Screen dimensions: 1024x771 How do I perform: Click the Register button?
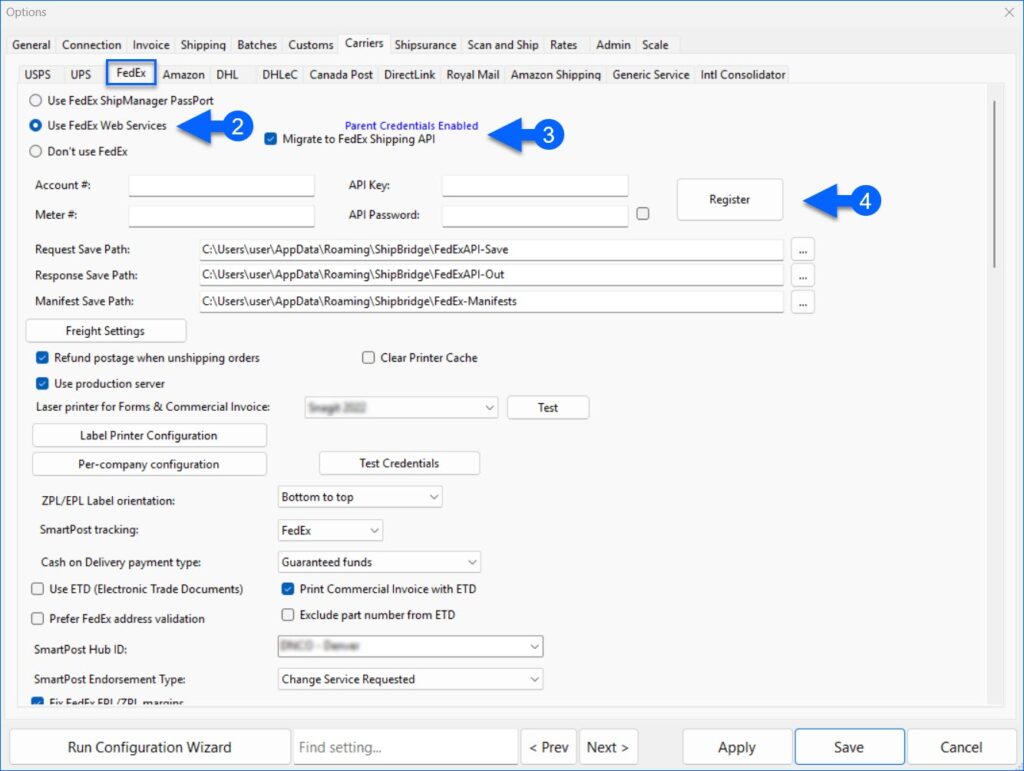click(729, 199)
